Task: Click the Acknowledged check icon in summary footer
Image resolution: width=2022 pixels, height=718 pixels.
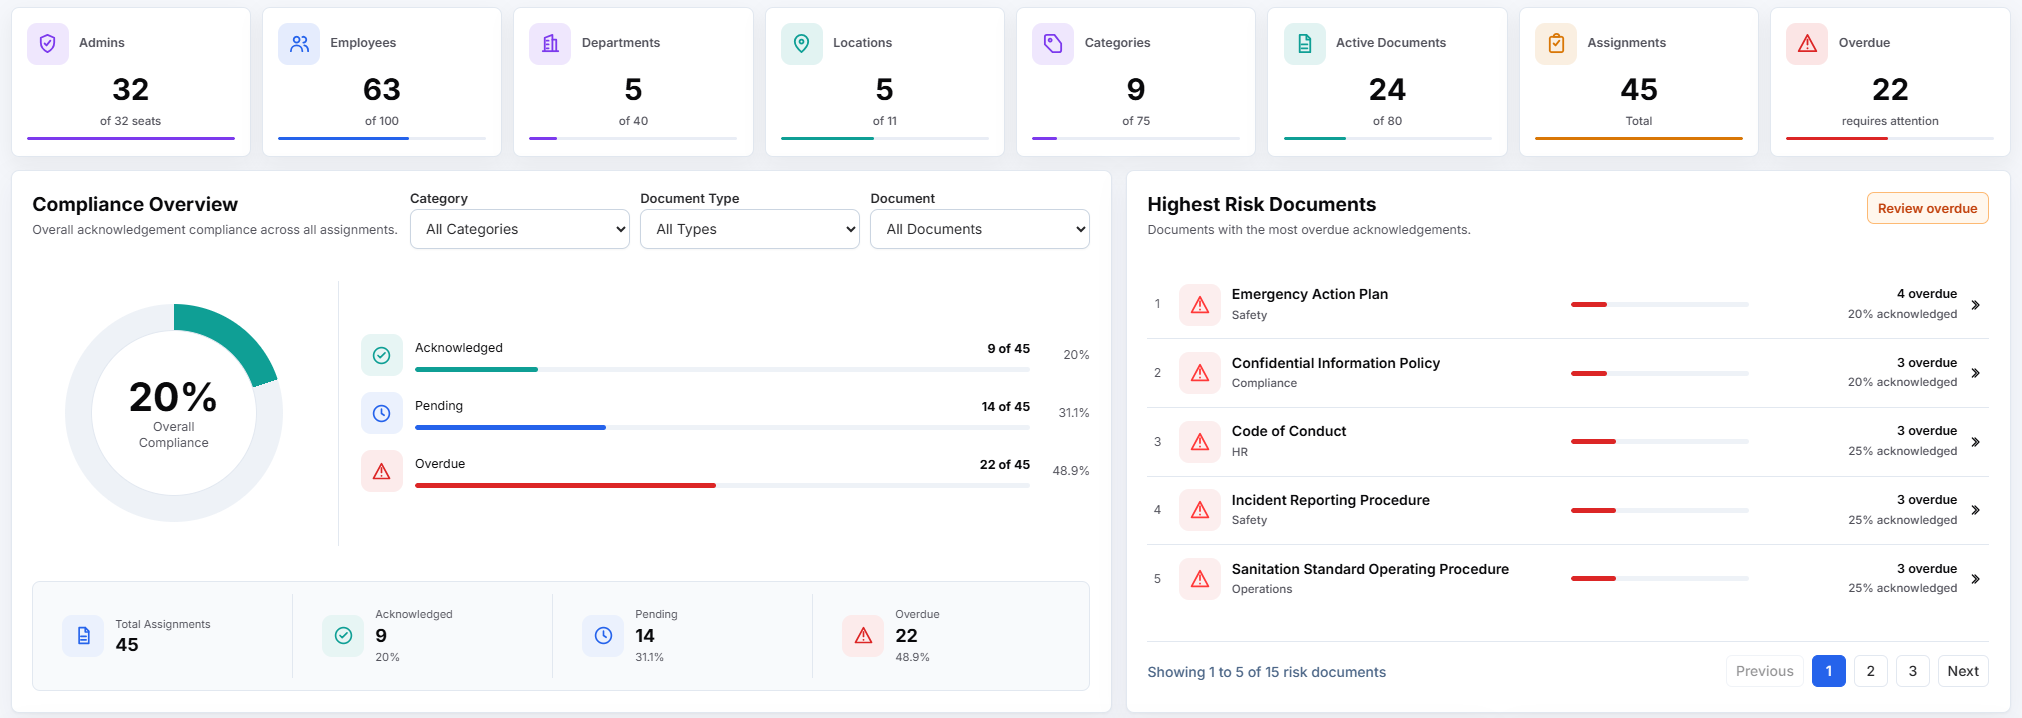Action: coord(343,635)
